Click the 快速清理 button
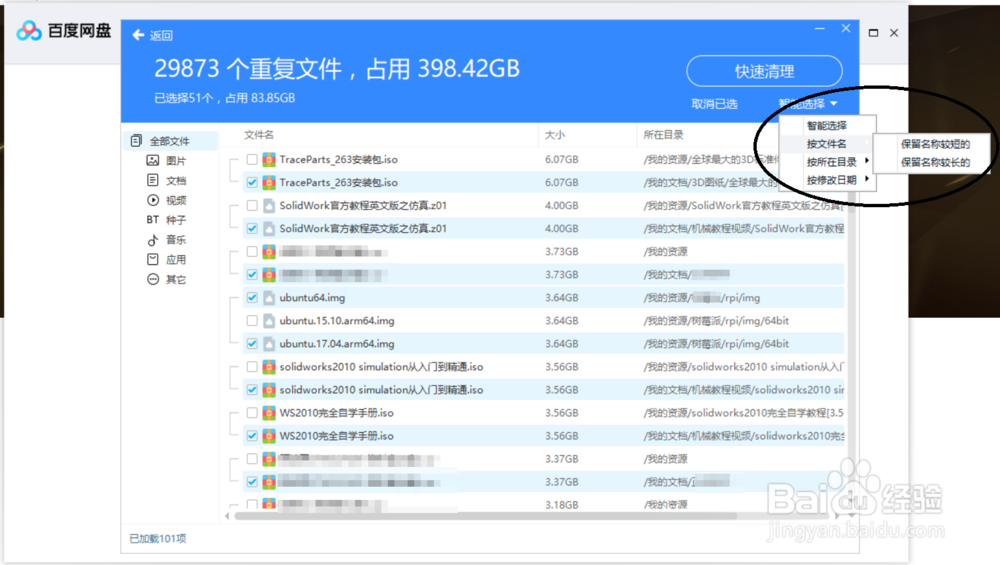 point(764,71)
